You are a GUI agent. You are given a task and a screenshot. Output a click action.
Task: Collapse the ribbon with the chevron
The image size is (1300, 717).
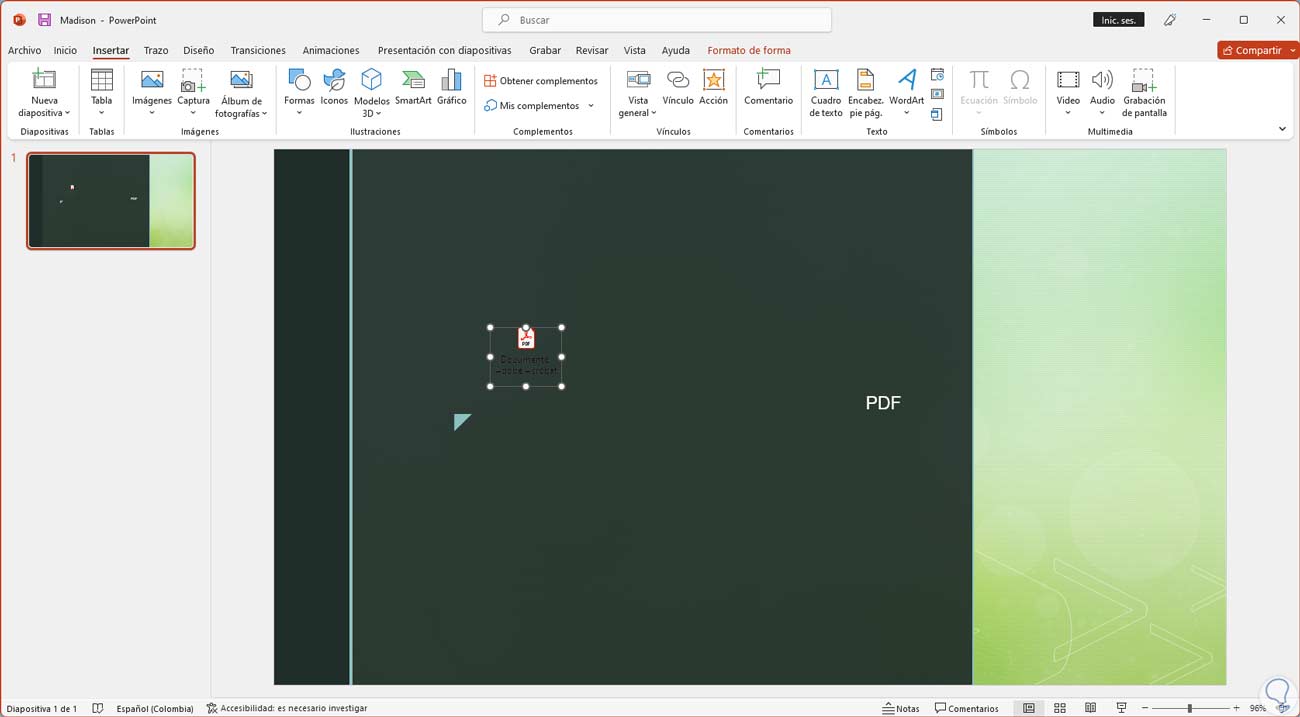pos(1282,129)
